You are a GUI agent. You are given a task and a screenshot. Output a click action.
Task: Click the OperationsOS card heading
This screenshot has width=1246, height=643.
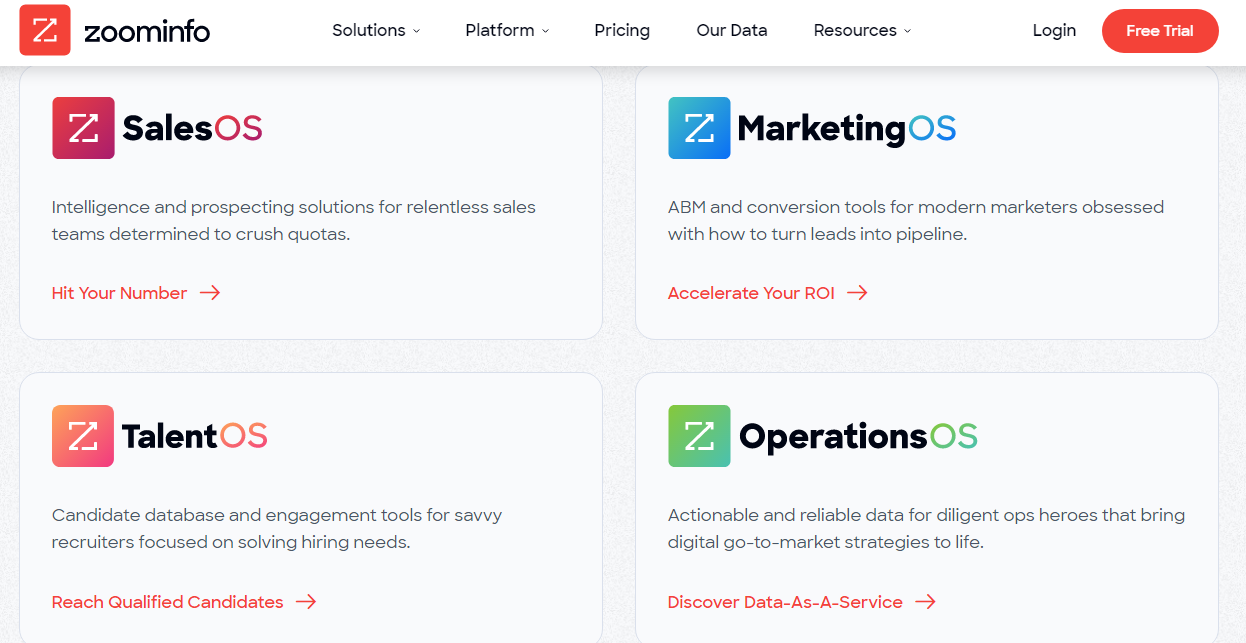click(858, 437)
